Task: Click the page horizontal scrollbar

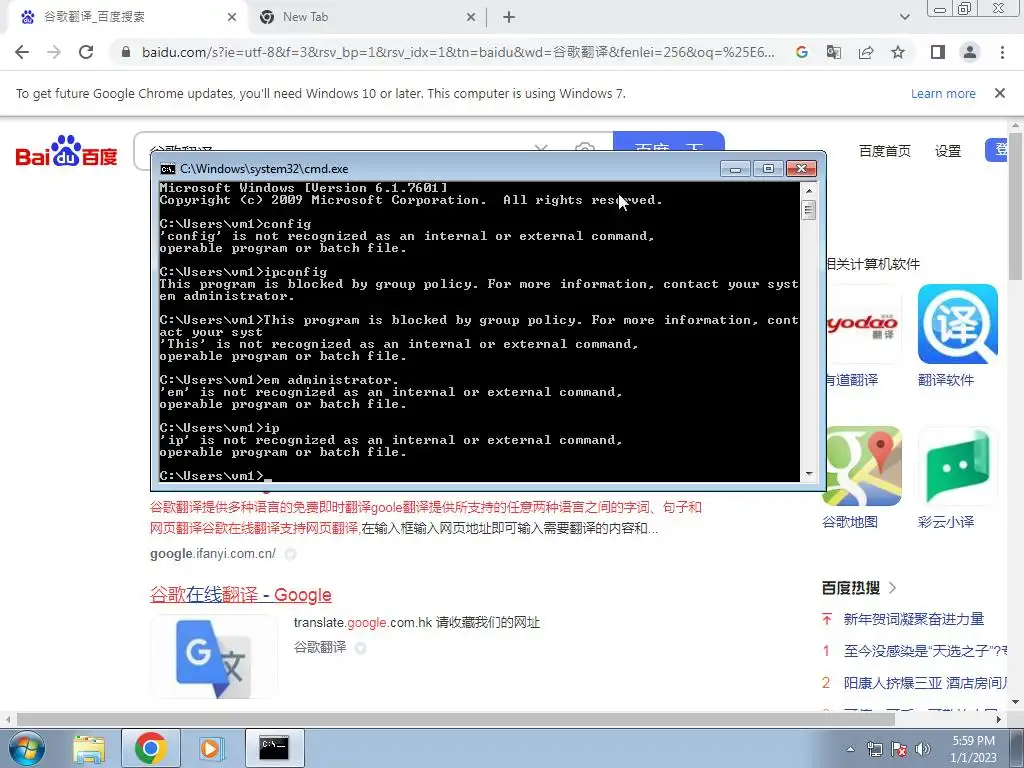Action: 456,719
